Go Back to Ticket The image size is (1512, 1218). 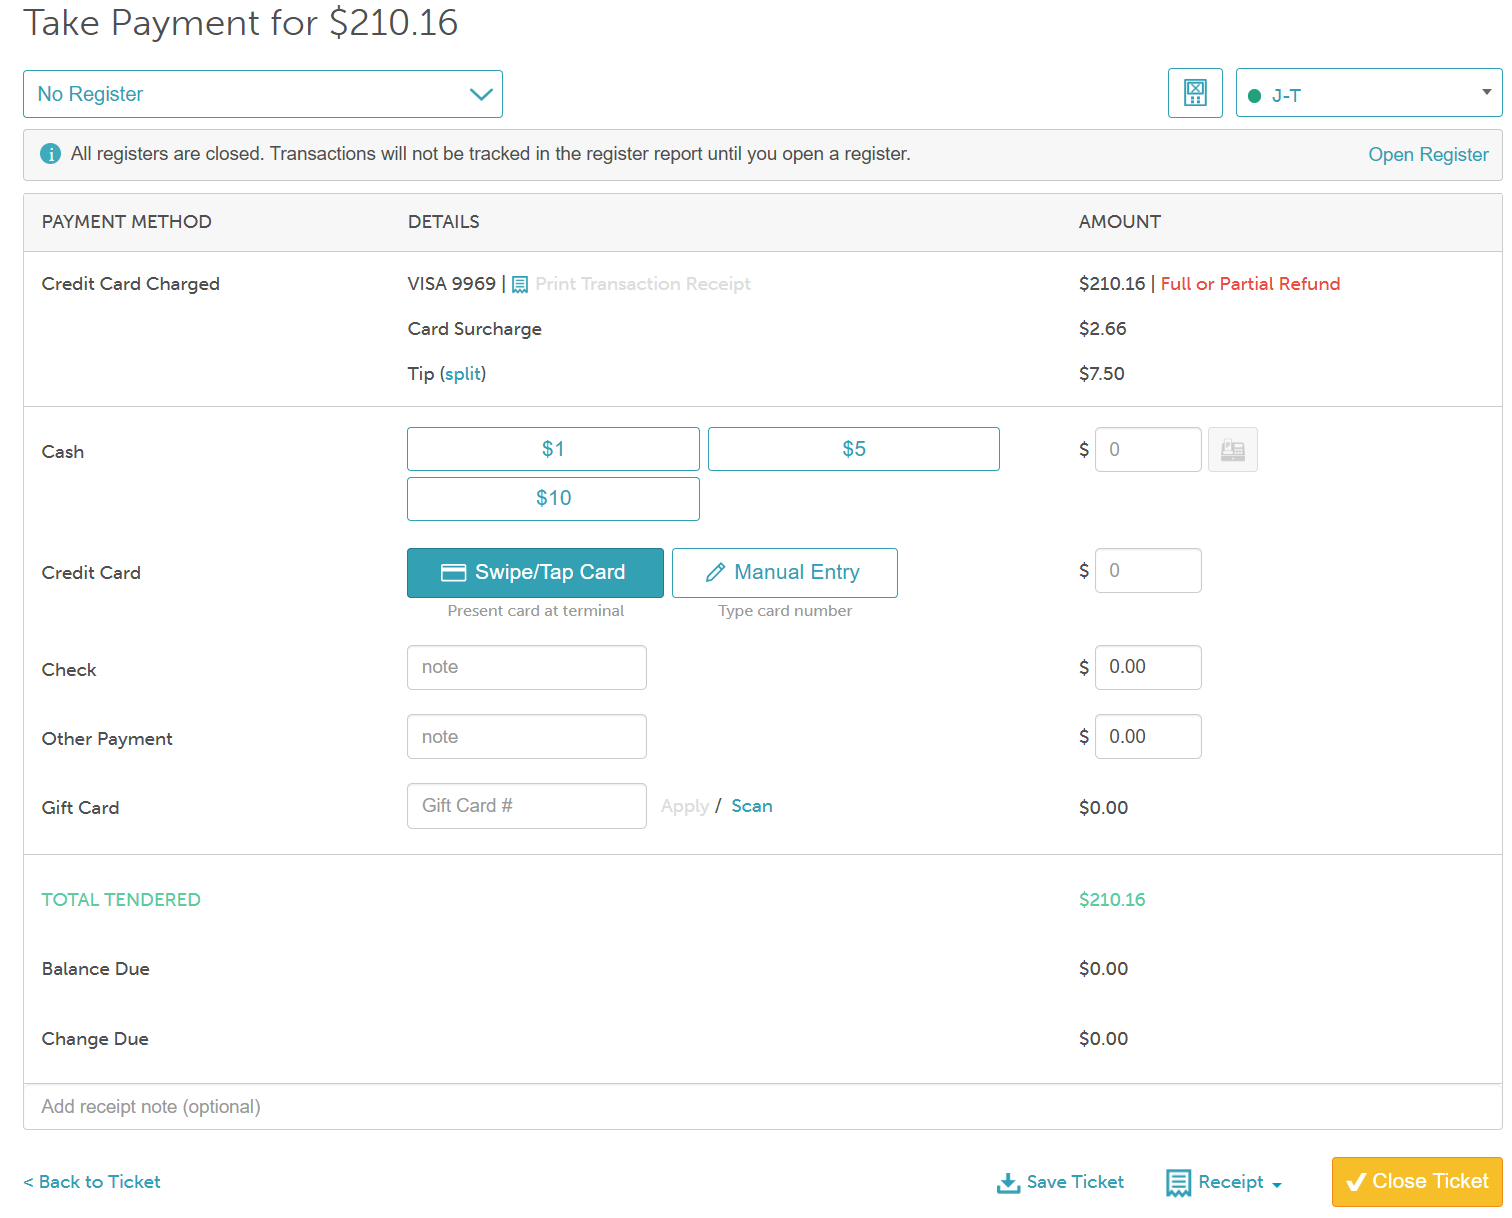click(x=92, y=1182)
